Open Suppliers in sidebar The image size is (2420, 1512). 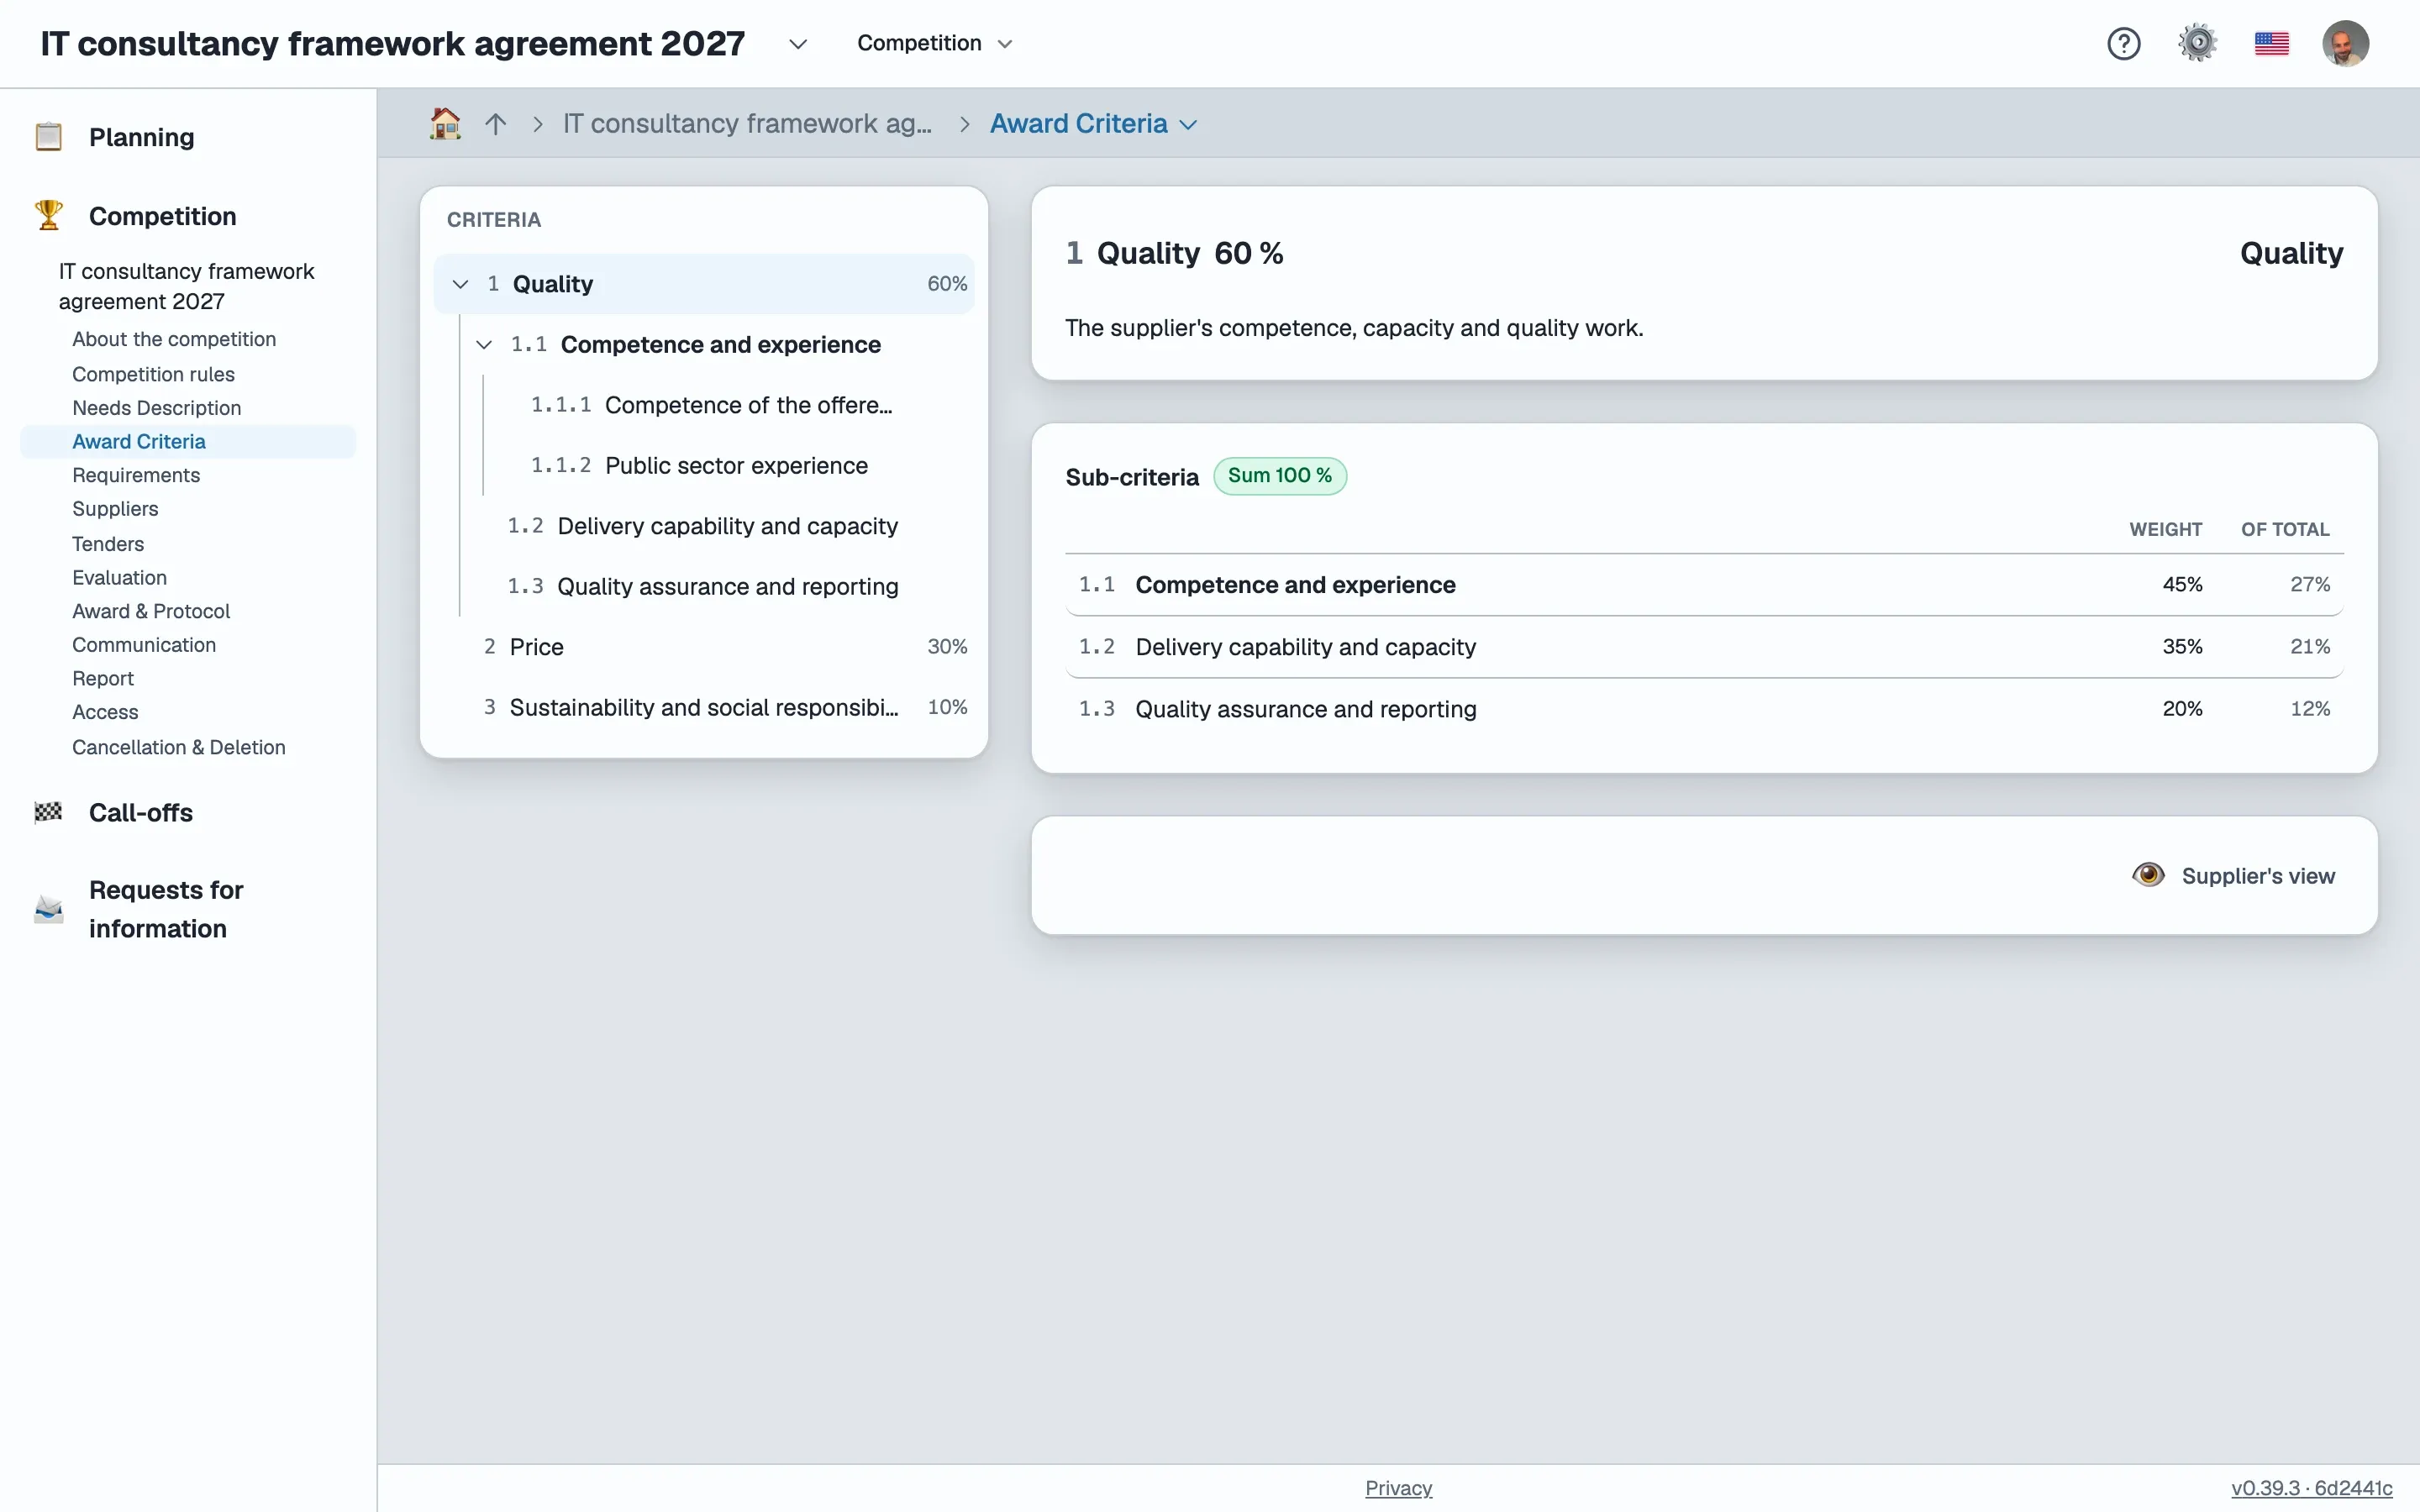115,509
